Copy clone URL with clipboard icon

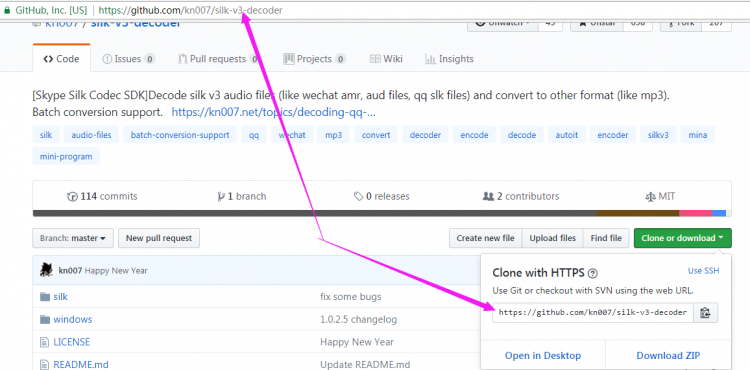click(705, 313)
